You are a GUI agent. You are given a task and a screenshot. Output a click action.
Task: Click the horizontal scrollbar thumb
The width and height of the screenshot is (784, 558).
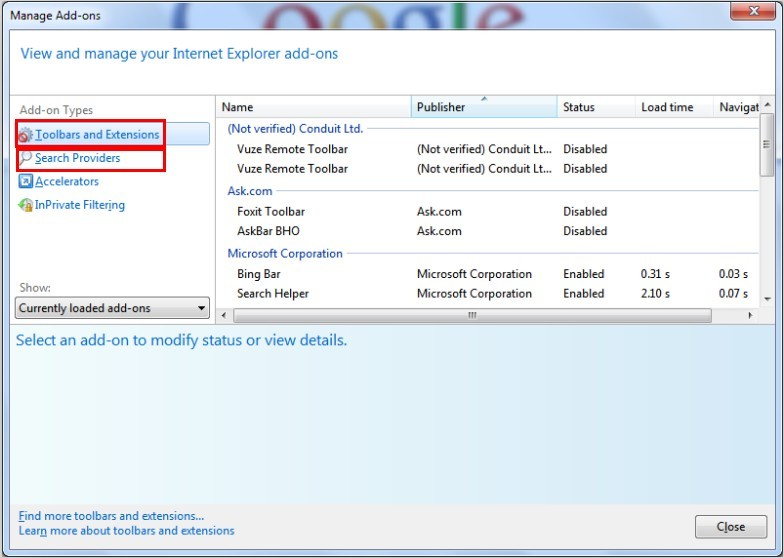472,316
